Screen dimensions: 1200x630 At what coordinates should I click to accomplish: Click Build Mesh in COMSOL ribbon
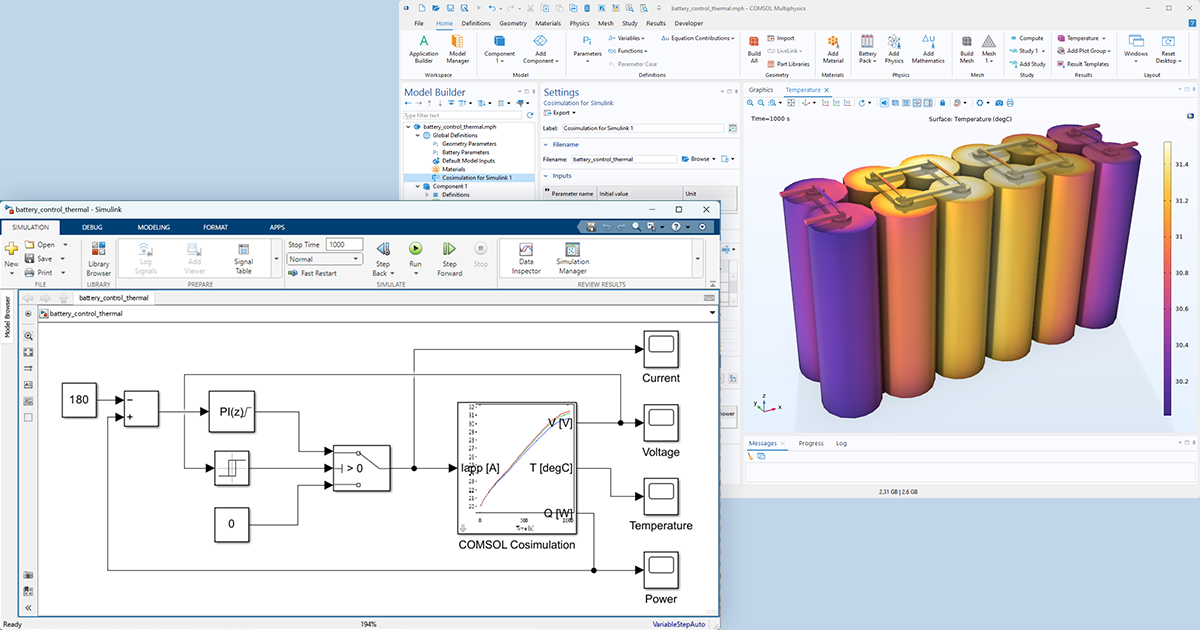(967, 47)
